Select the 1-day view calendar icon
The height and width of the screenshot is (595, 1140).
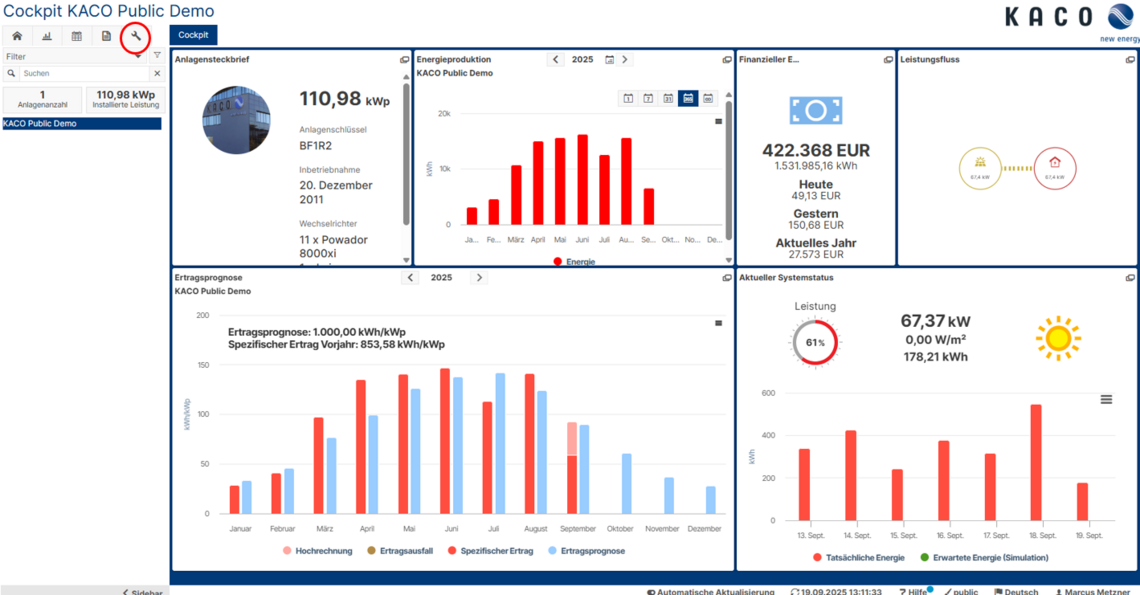tap(628, 98)
